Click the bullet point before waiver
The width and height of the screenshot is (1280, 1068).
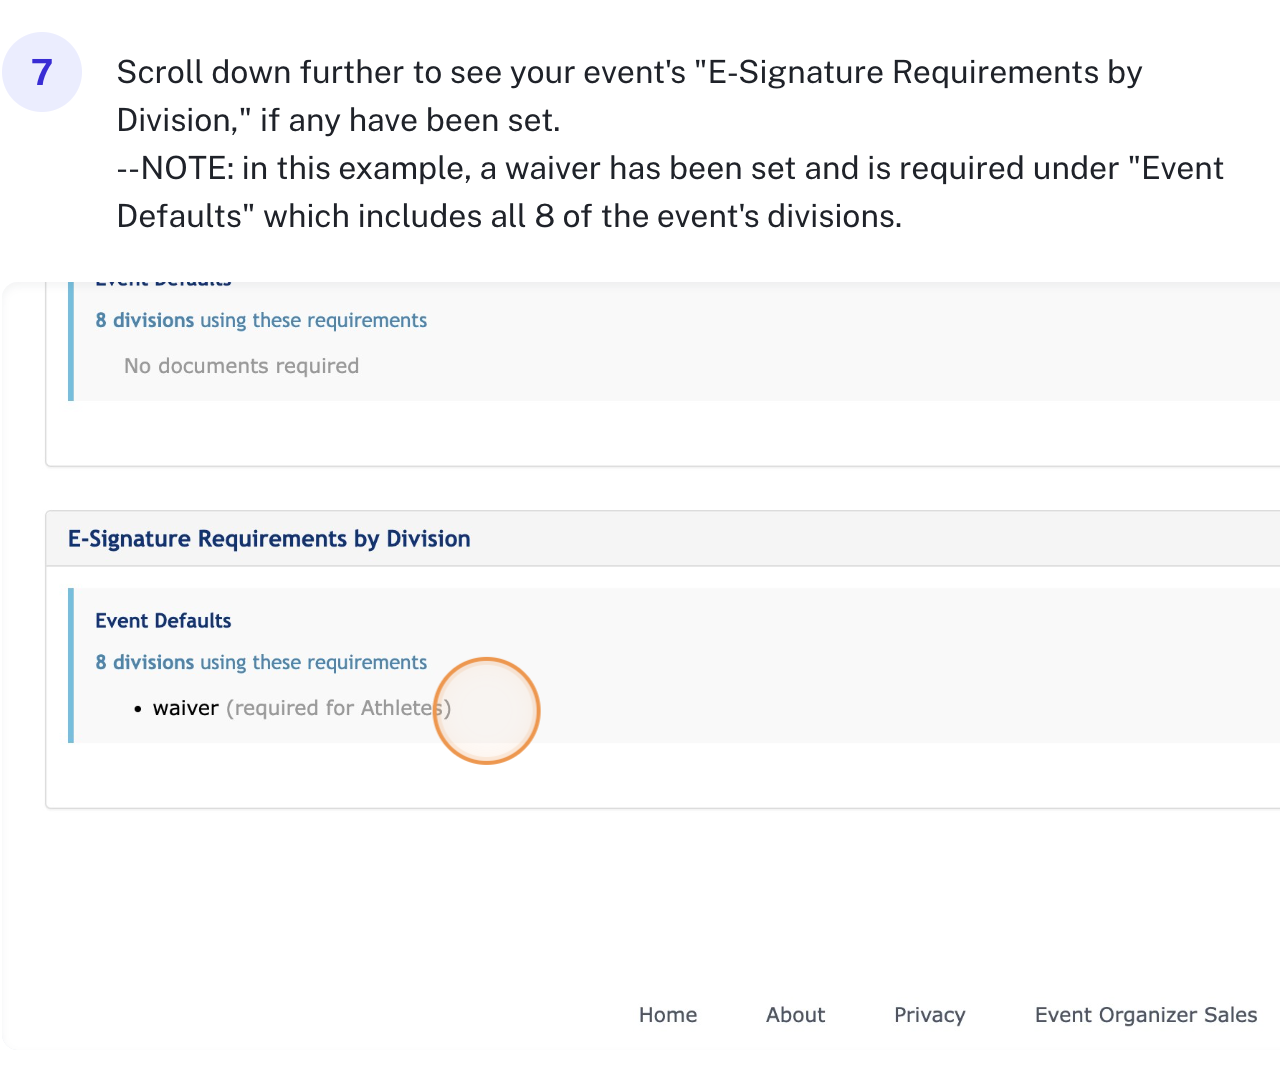[138, 709]
